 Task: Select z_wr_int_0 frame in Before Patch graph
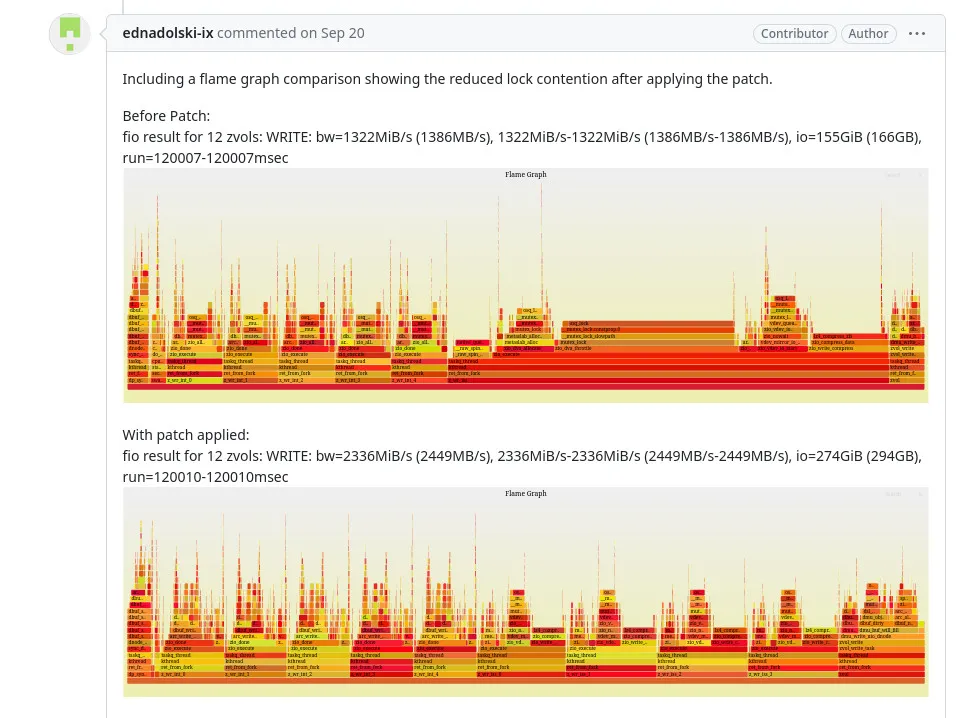click(194, 380)
